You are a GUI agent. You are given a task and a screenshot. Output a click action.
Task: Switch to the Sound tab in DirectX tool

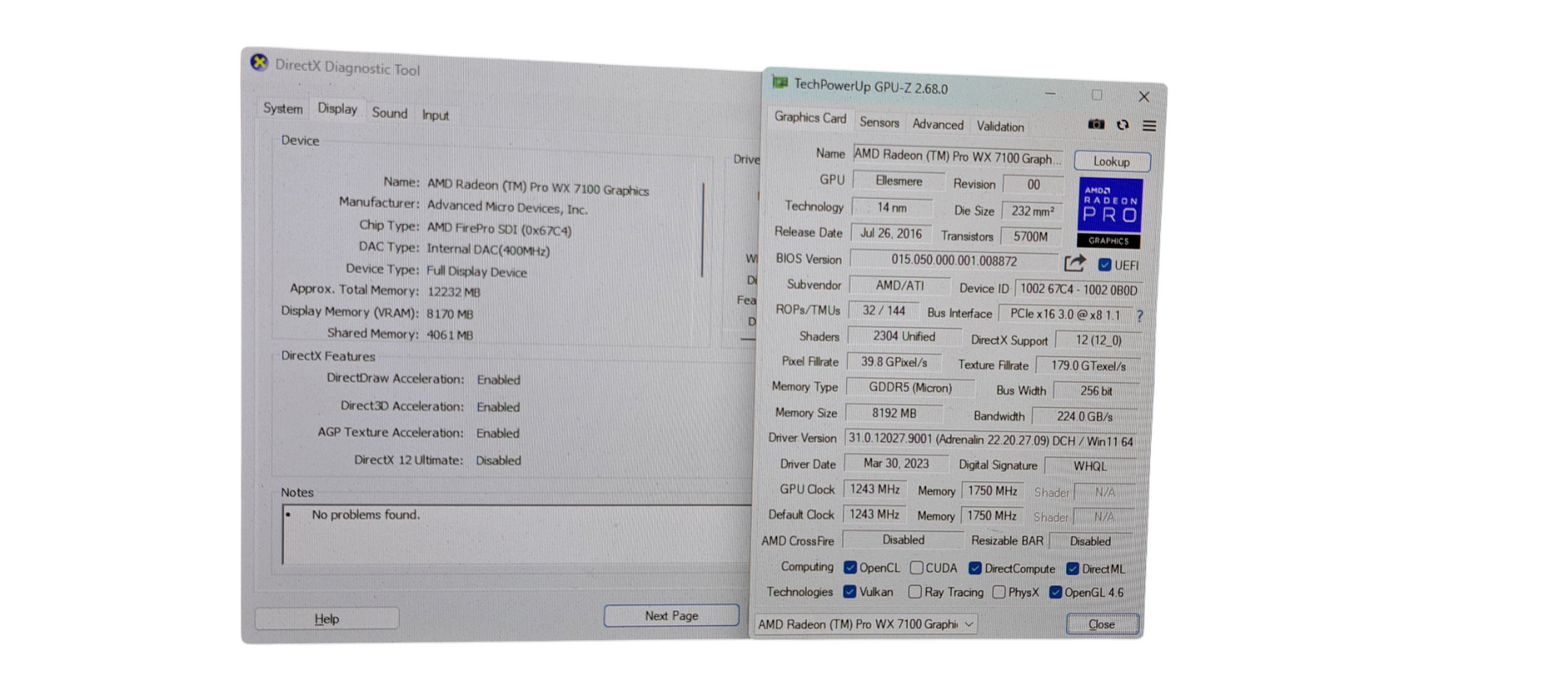coord(389,113)
